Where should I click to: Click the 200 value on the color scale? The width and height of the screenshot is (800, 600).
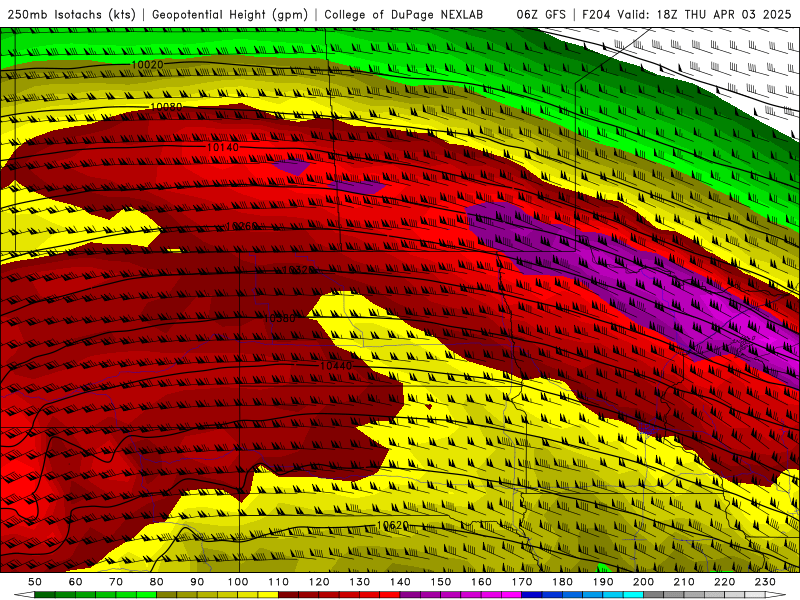pyautogui.click(x=643, y=582)
